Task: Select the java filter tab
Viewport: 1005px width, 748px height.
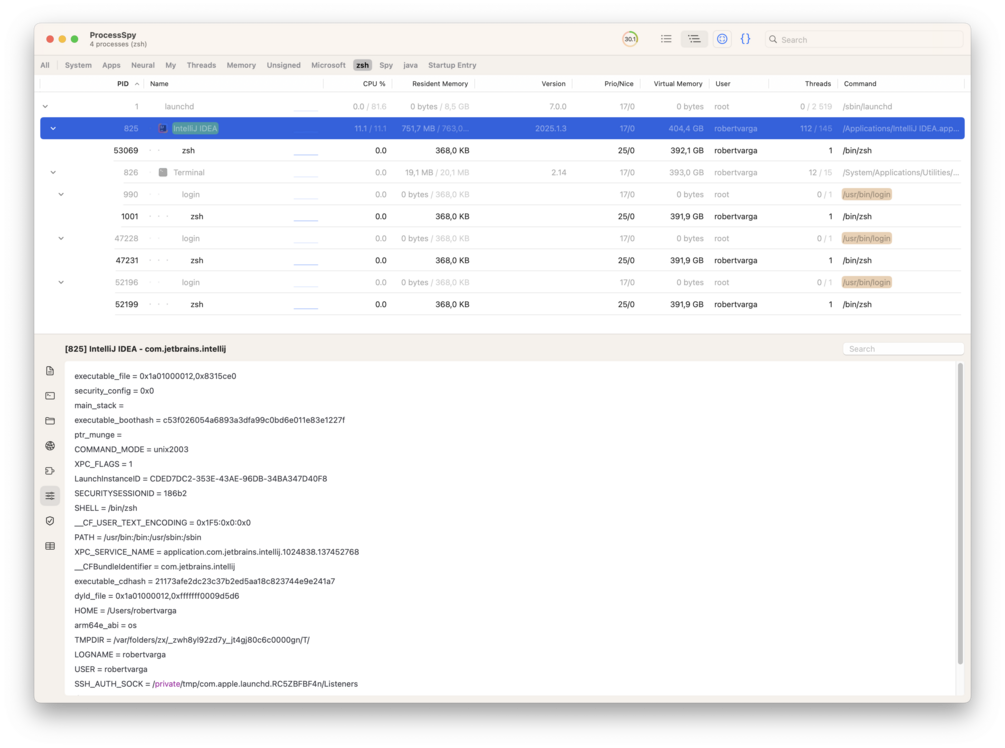Action: (410, 65)
